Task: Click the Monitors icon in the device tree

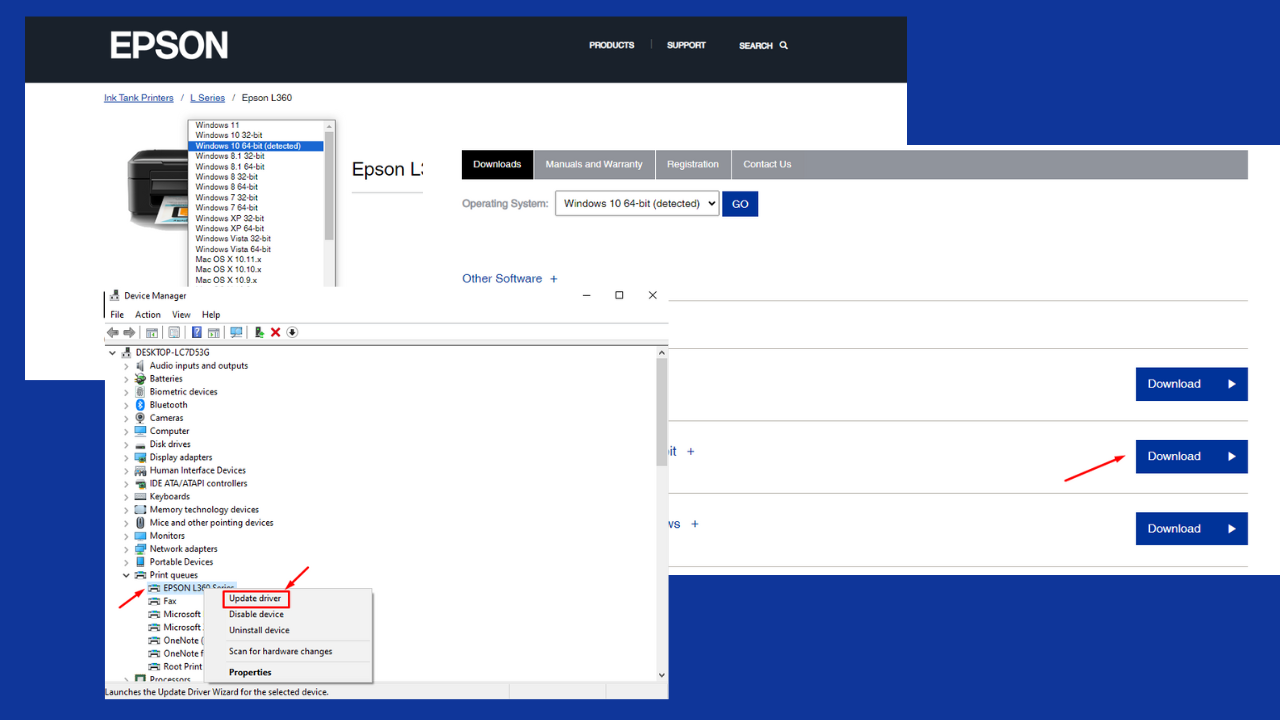Action: pos(141,536)
